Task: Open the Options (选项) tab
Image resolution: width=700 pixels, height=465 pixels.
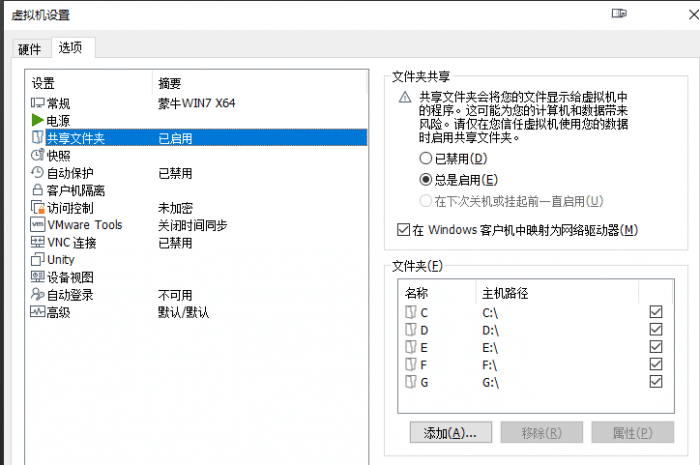Action: point(70,48)
